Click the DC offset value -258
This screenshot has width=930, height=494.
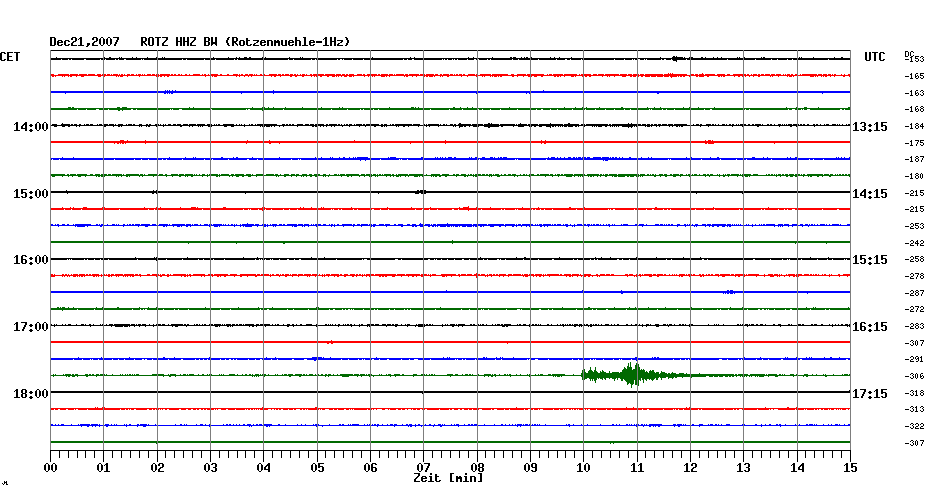[x=915, y=259]
